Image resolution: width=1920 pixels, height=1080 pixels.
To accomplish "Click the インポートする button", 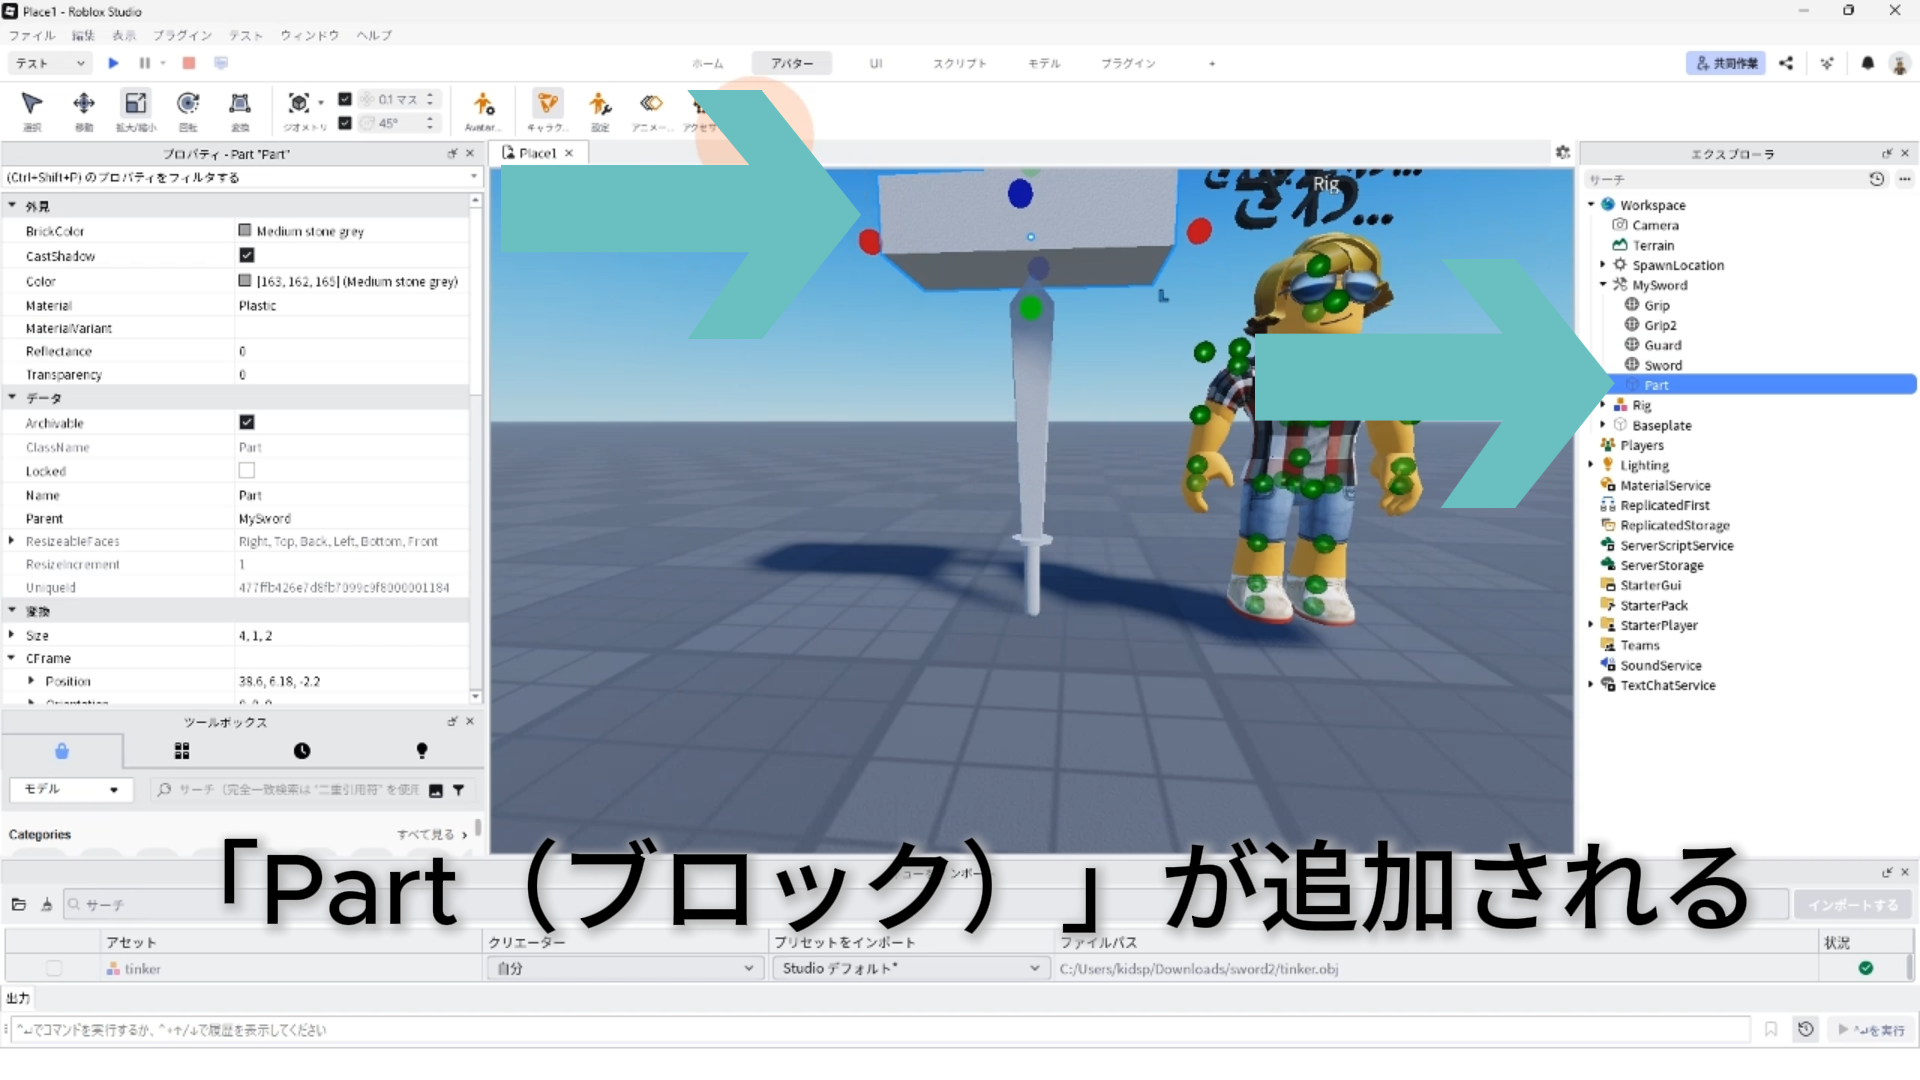I will click(x=1852, y=905).
